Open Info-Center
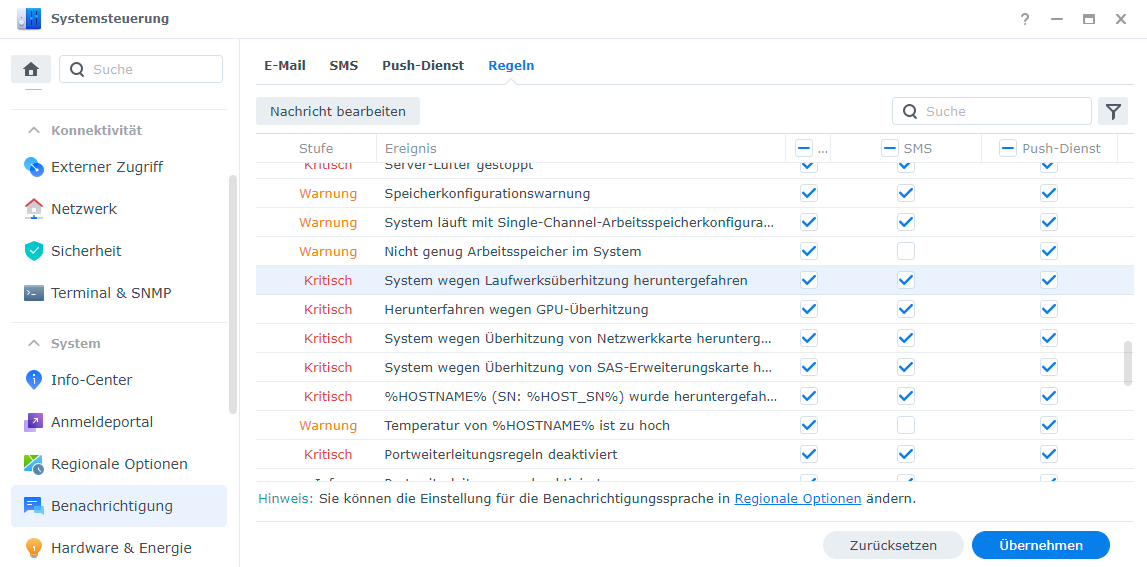This screenshot has width=1147, height=567. (91, 380)
